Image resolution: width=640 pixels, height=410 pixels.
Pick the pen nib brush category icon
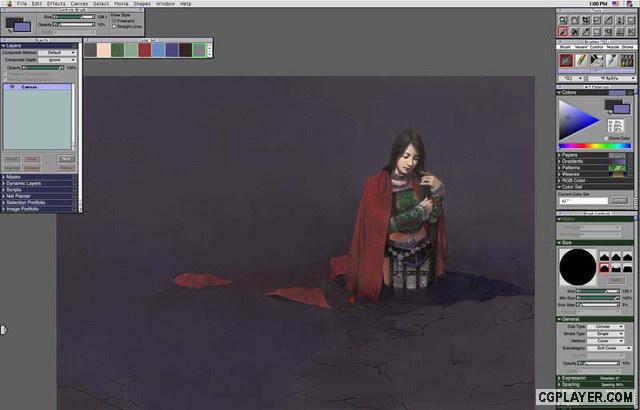coord(612,60)
